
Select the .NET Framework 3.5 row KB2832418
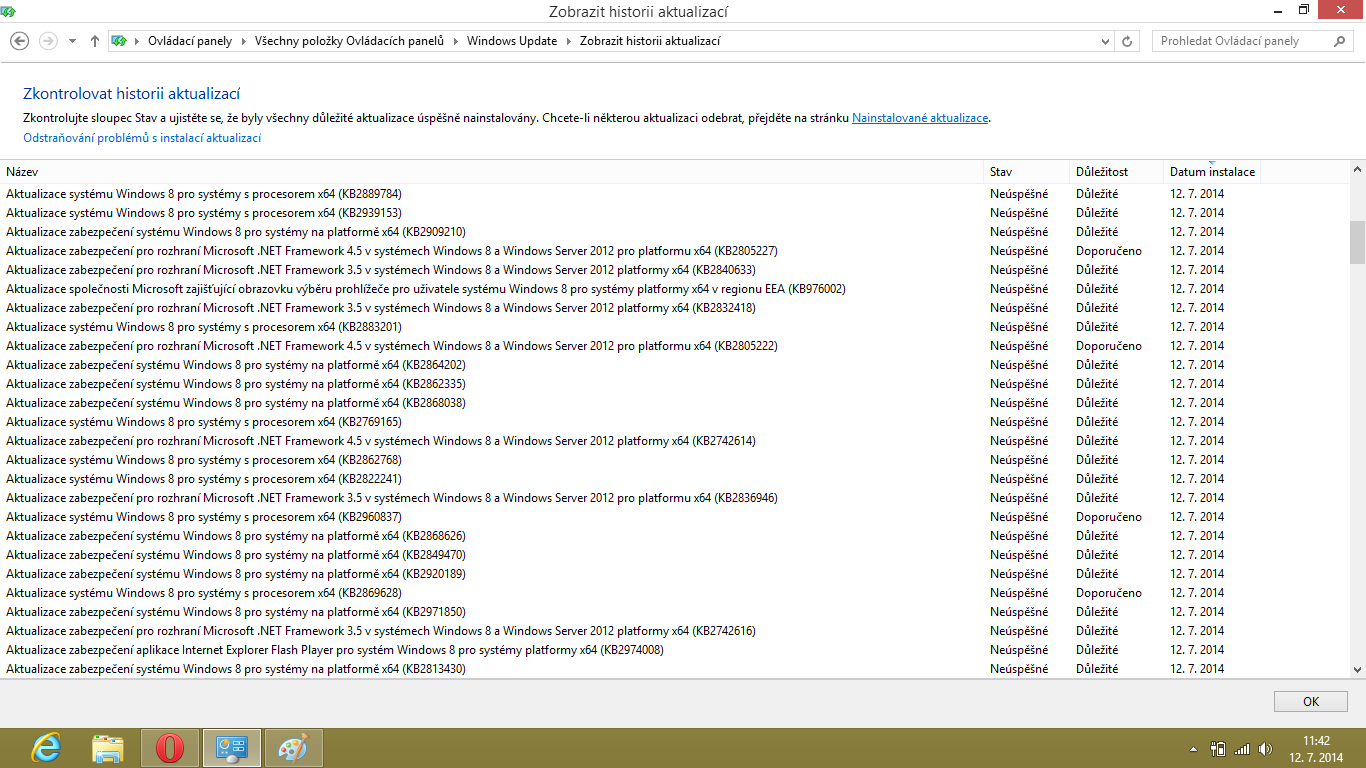(x=674, y=308)
